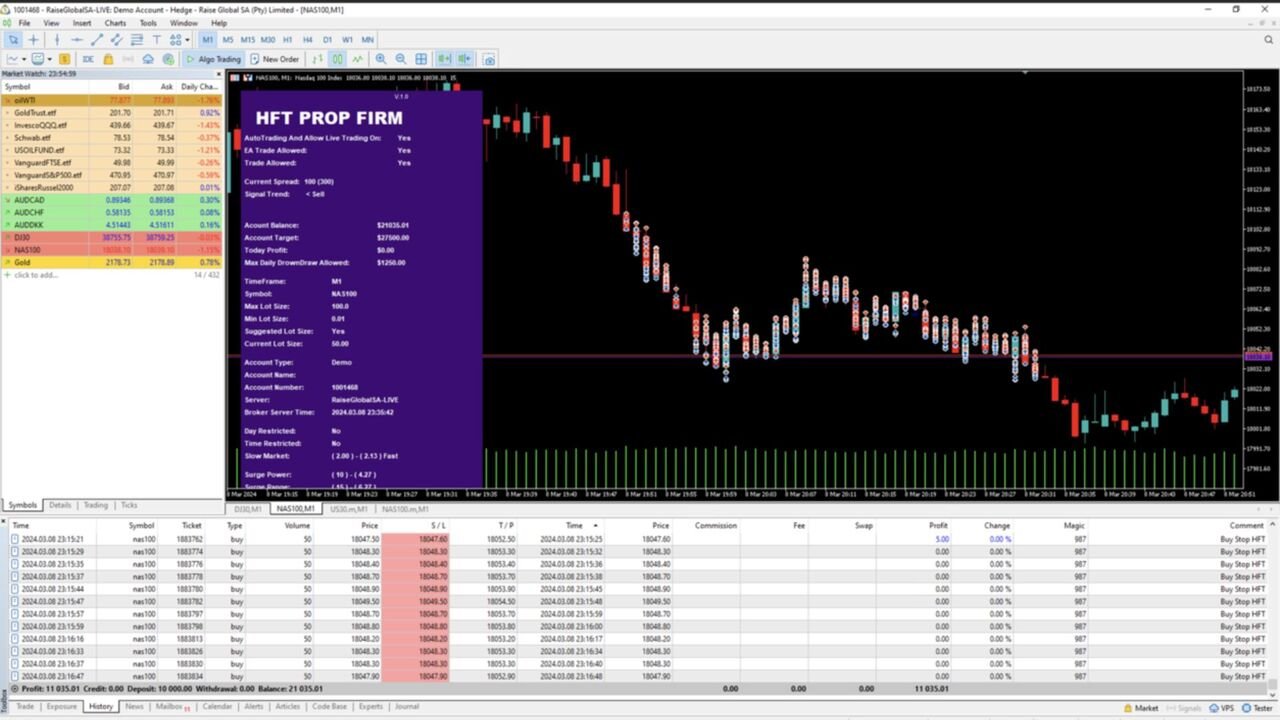1280x720 pixels.
Task: Select the equidistant channel tool
Action: coord(116,40)
